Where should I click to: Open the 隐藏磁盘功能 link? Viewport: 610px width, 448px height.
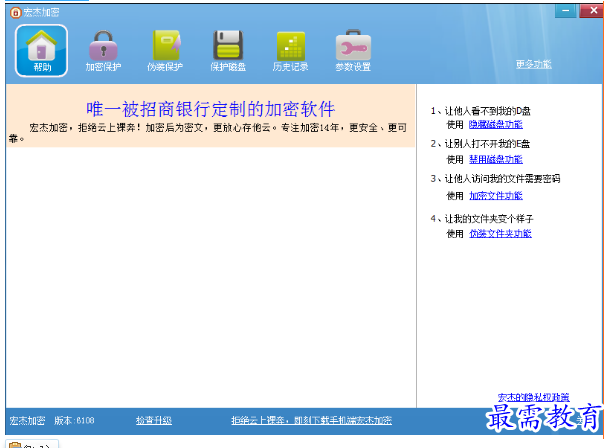tap(496, 124)
